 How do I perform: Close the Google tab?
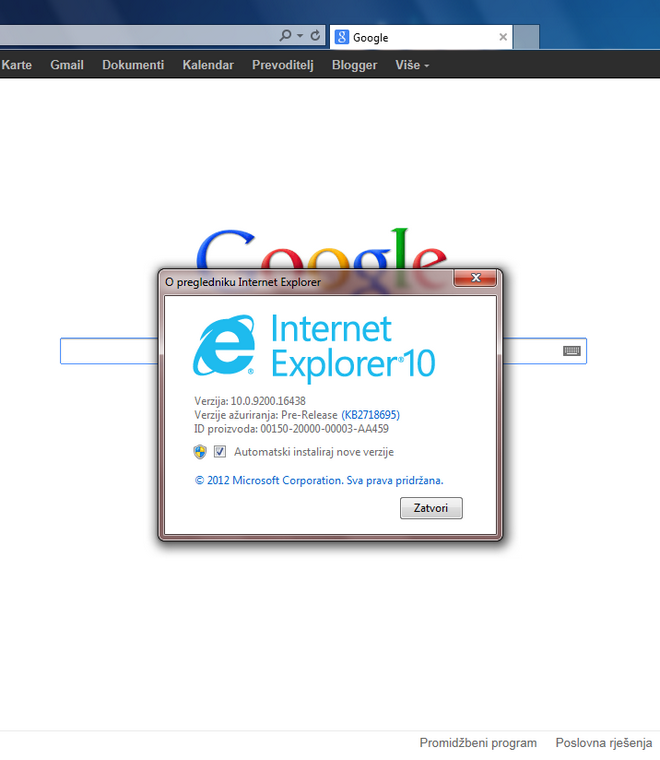[x=503, y=37]
